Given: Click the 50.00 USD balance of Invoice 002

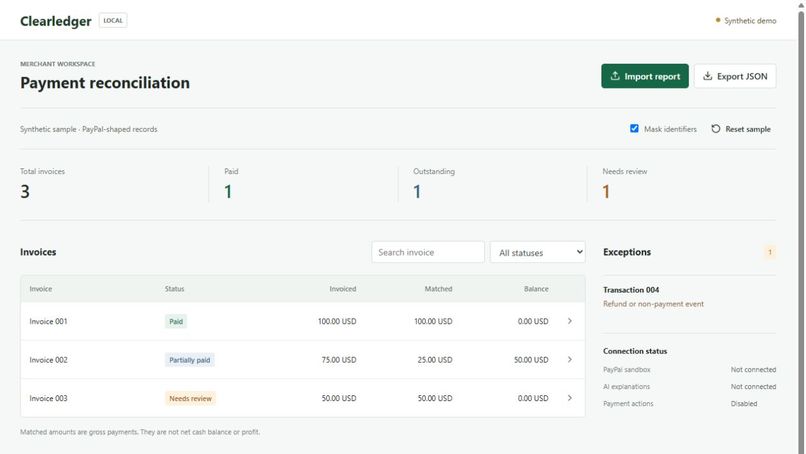Looking at the screenshot, I should click(531, 360).
